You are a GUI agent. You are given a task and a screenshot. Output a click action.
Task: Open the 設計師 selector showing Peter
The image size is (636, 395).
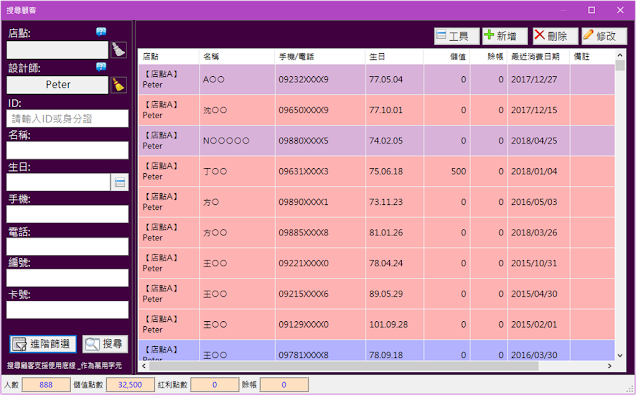click(58, 85)
